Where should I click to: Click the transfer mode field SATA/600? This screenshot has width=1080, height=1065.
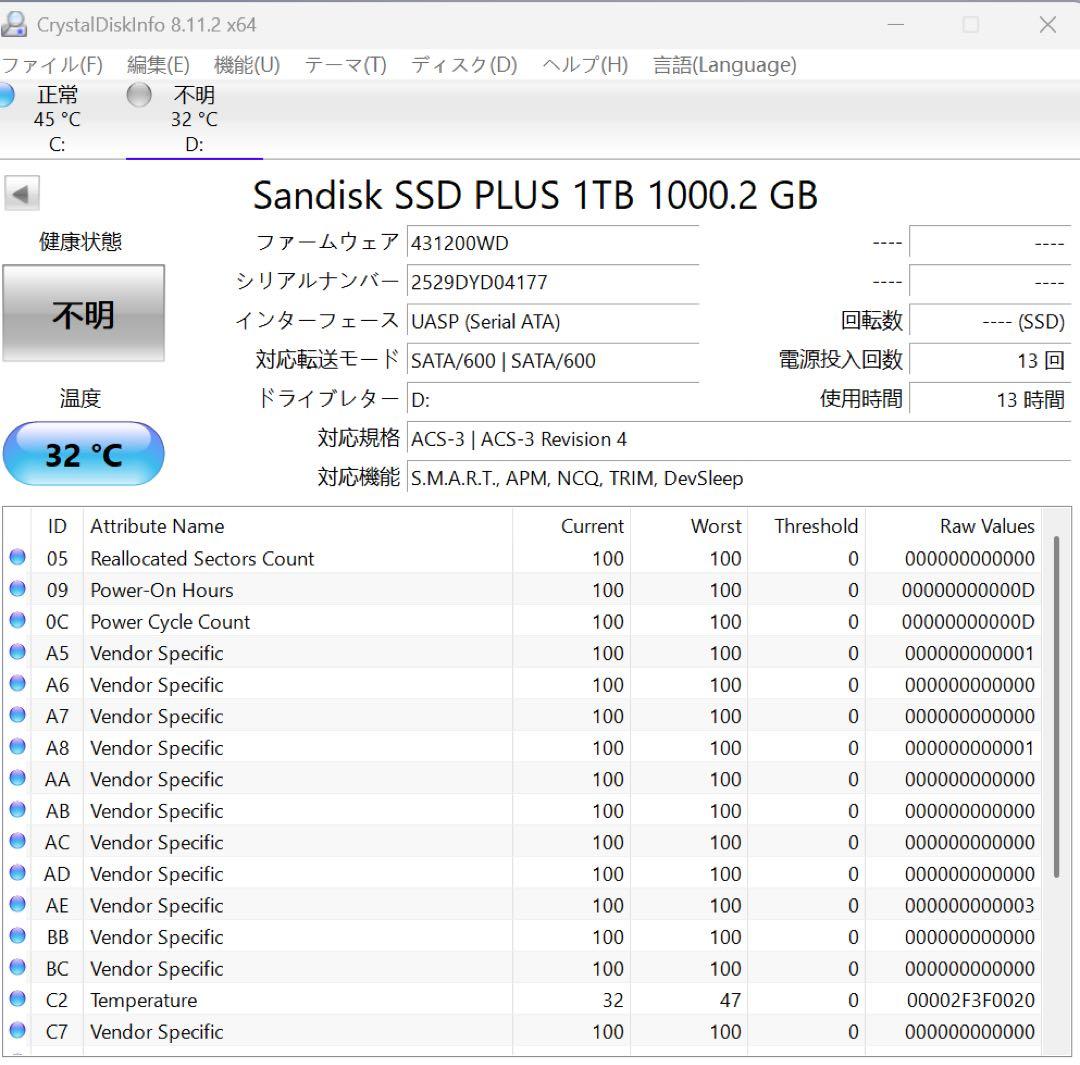coord(552,361)
